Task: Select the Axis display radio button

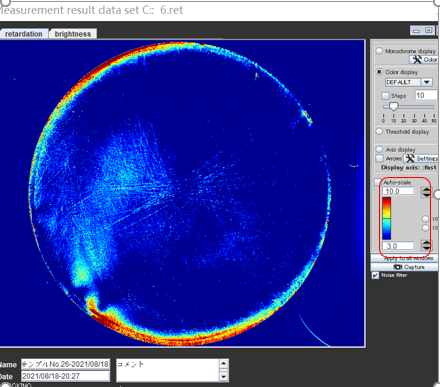Action: tap(379, 149)
